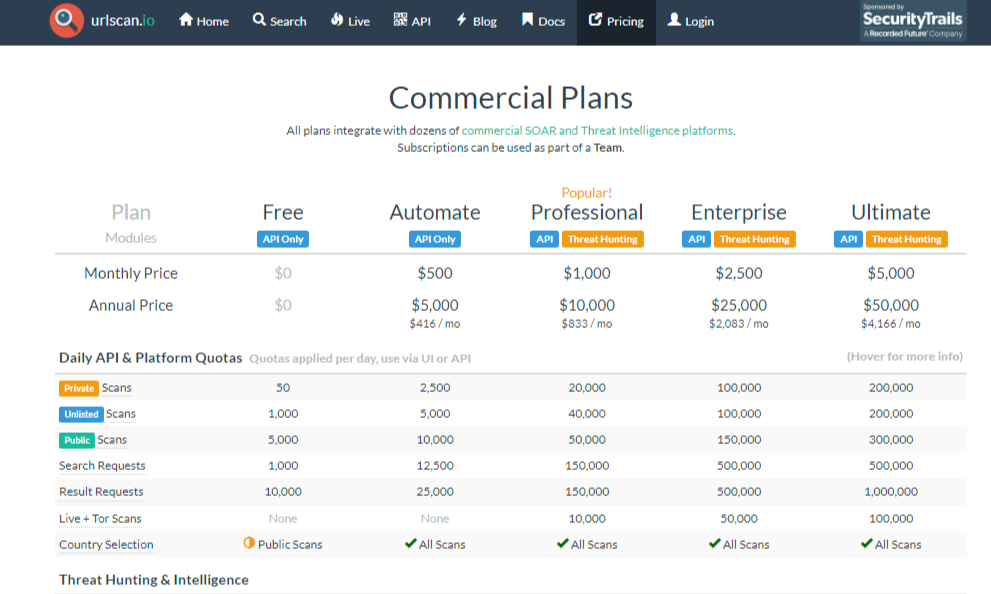
Task: Click Threat Hunting badge under Professional plan
Action: pos(602,239)
